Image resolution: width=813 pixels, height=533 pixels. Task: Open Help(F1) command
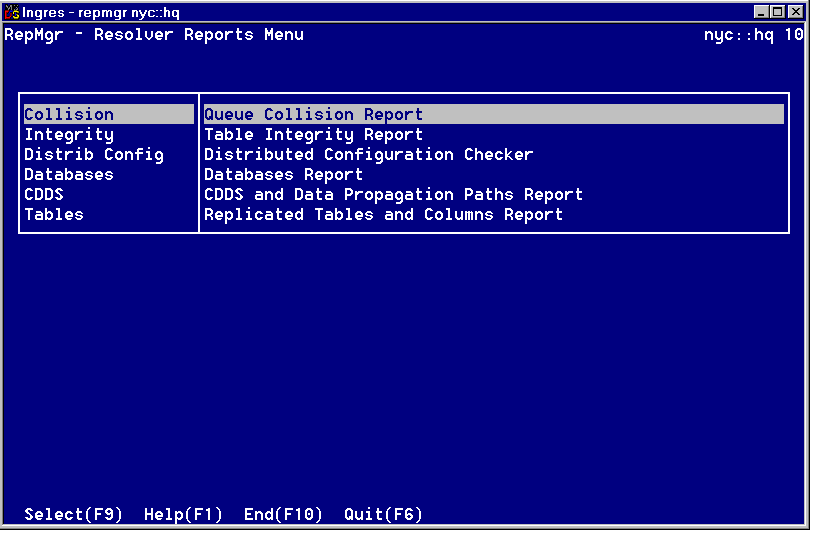pyautogui.click(x=183, y=514)
